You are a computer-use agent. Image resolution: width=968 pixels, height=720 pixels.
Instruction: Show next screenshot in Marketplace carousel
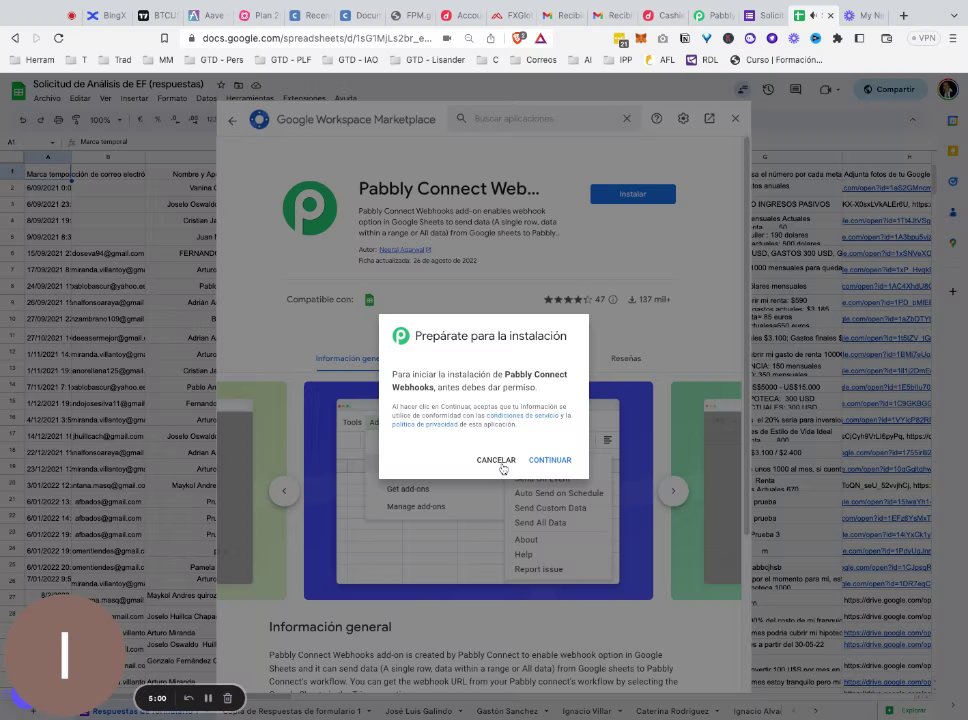coord(673,491)
